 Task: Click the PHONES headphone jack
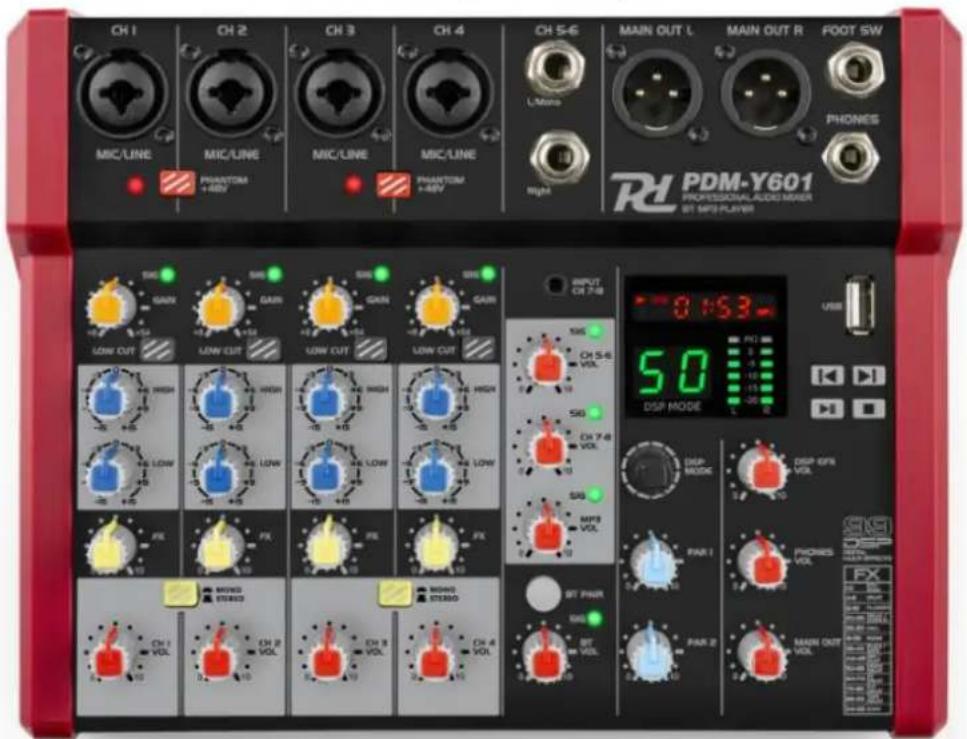pyautogui.click(x=852, y=157)
